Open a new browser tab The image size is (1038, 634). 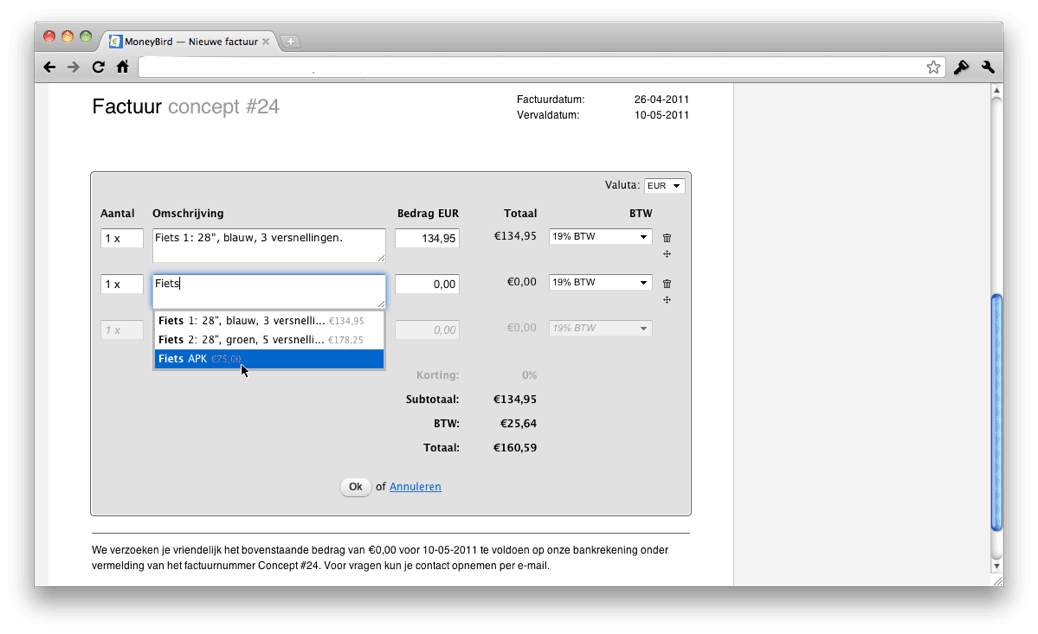tap(290, 42)
